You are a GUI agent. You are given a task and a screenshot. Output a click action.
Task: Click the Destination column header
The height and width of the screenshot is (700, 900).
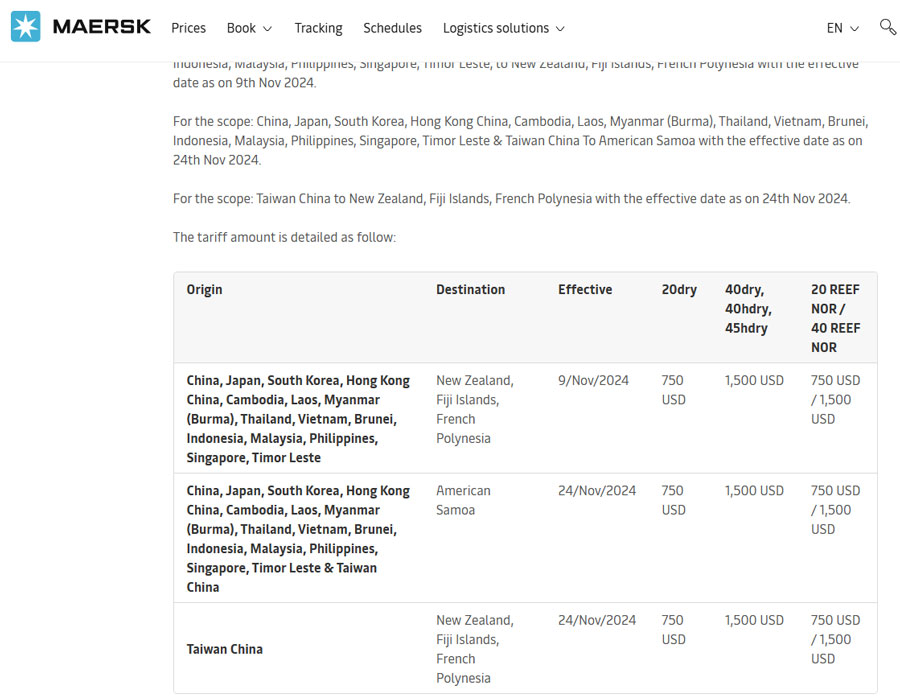[470, 290]
